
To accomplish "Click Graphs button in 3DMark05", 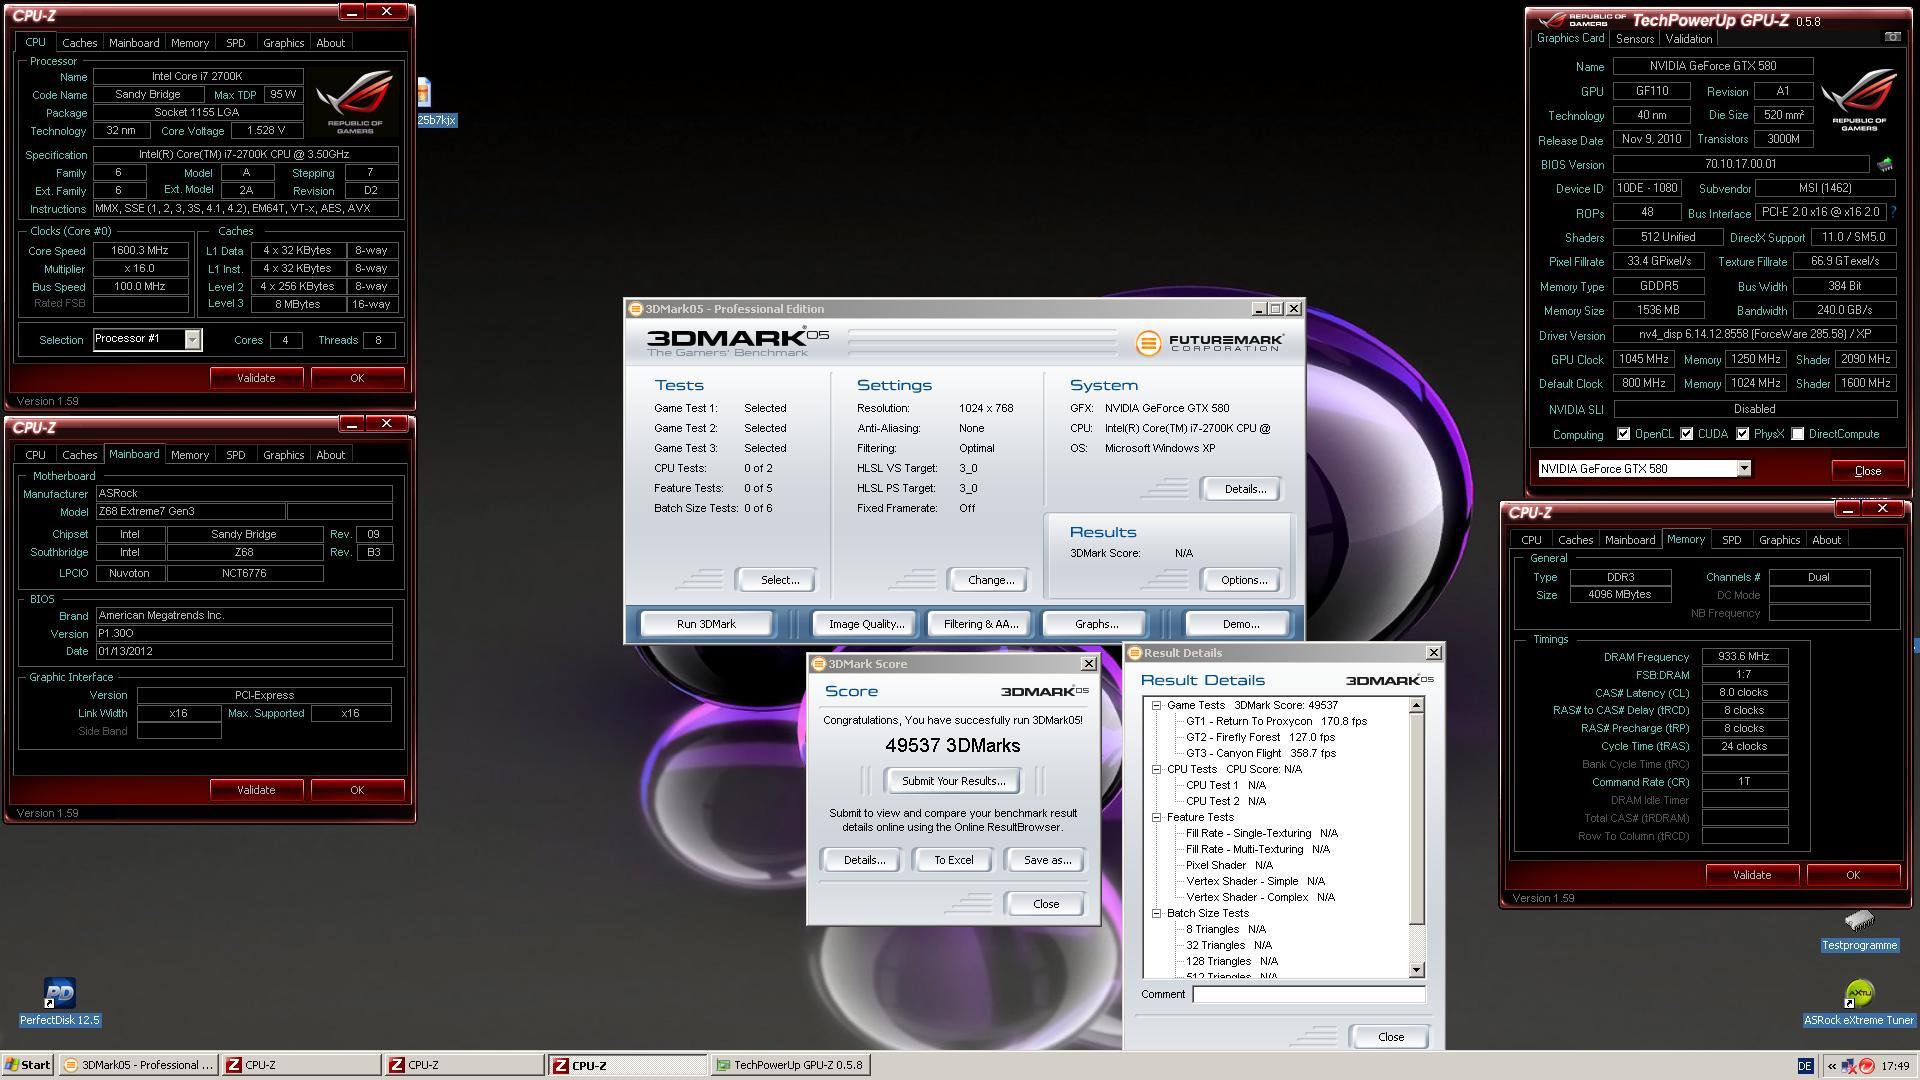I will (x=1096, y=624).
